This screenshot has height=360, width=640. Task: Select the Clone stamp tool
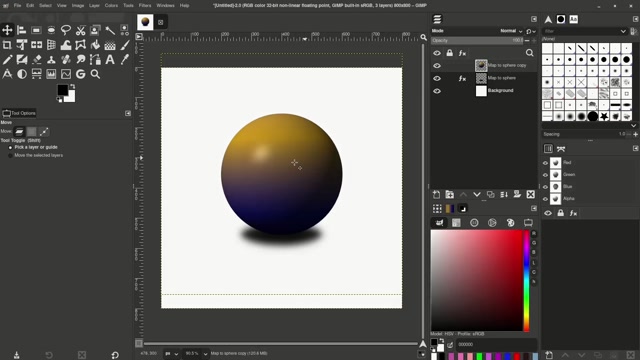(51, 59)
